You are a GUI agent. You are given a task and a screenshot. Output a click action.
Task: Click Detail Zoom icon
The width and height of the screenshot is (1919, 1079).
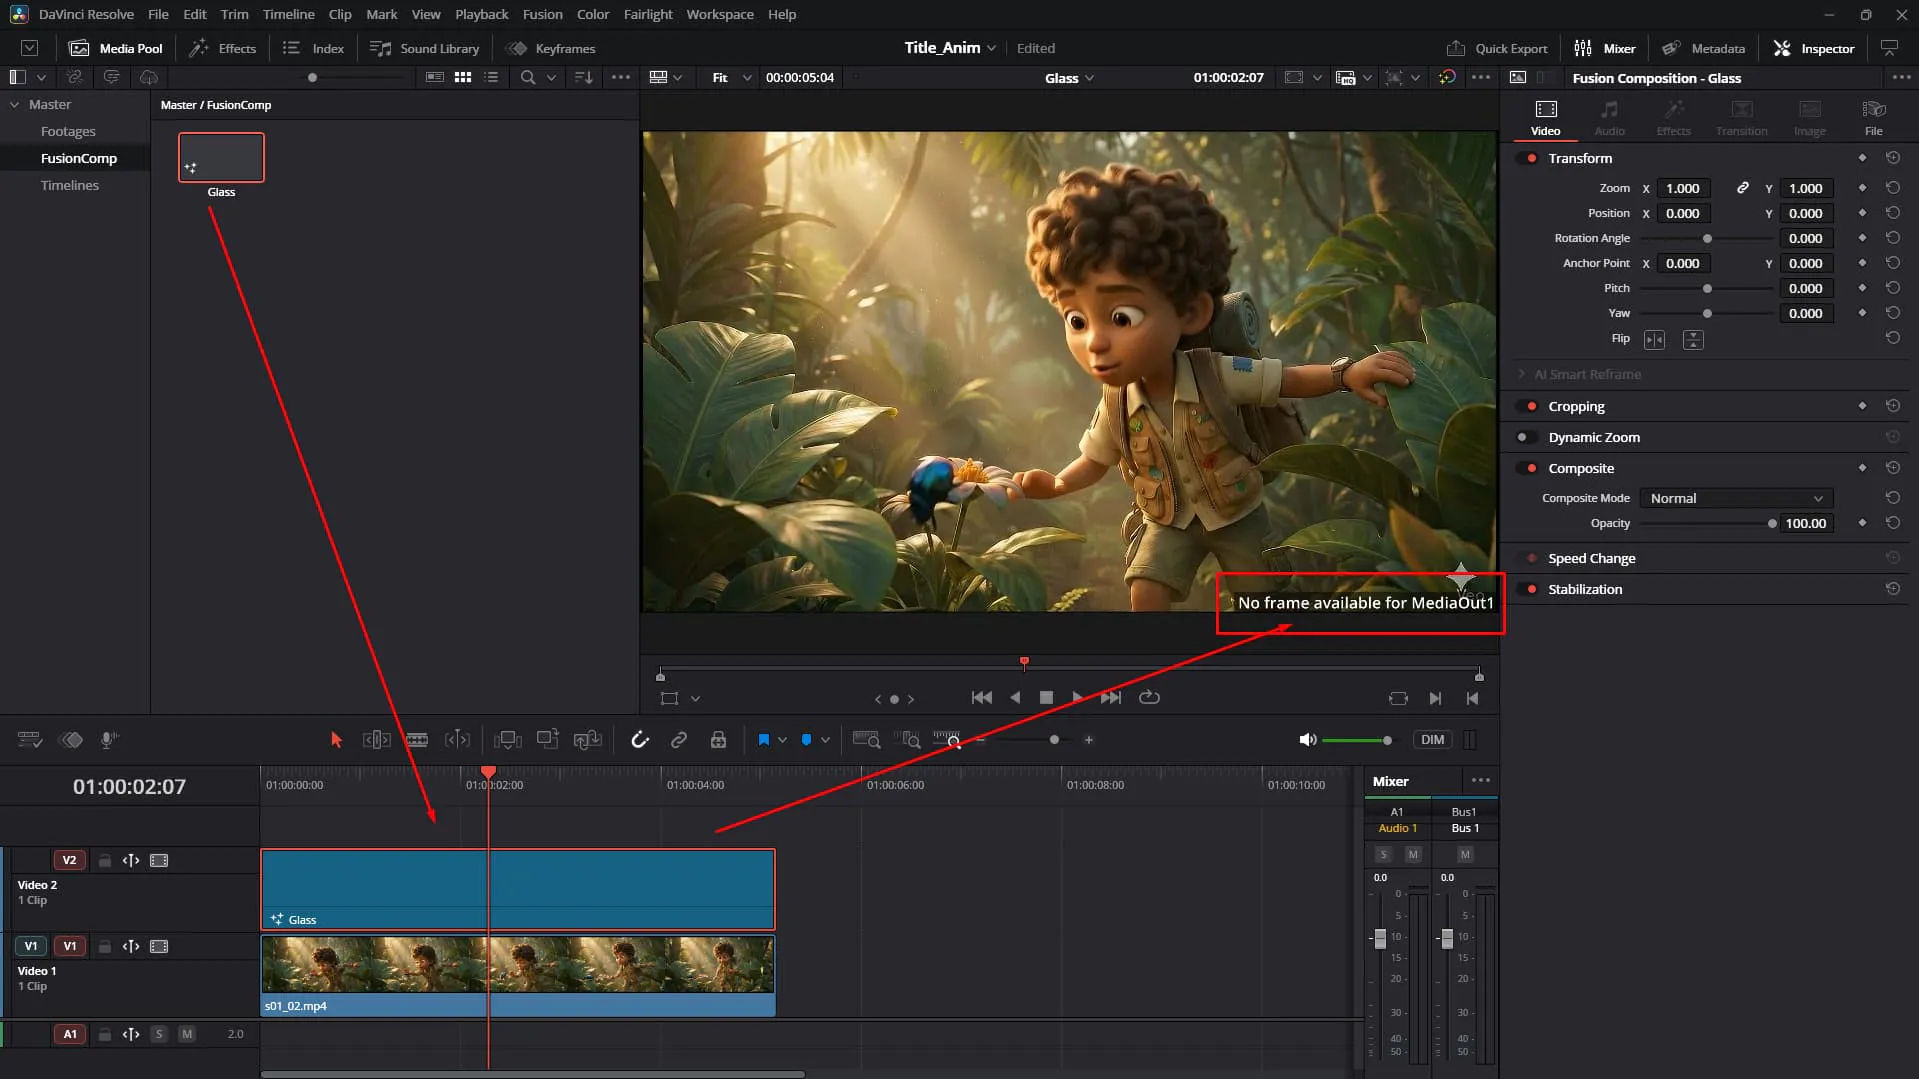point(907,740)
